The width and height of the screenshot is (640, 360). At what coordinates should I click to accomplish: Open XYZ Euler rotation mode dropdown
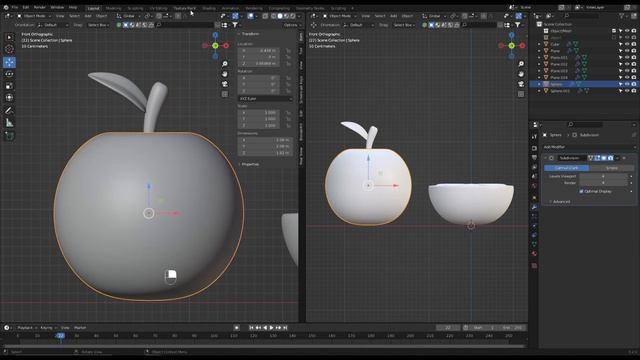click(265, 99)
